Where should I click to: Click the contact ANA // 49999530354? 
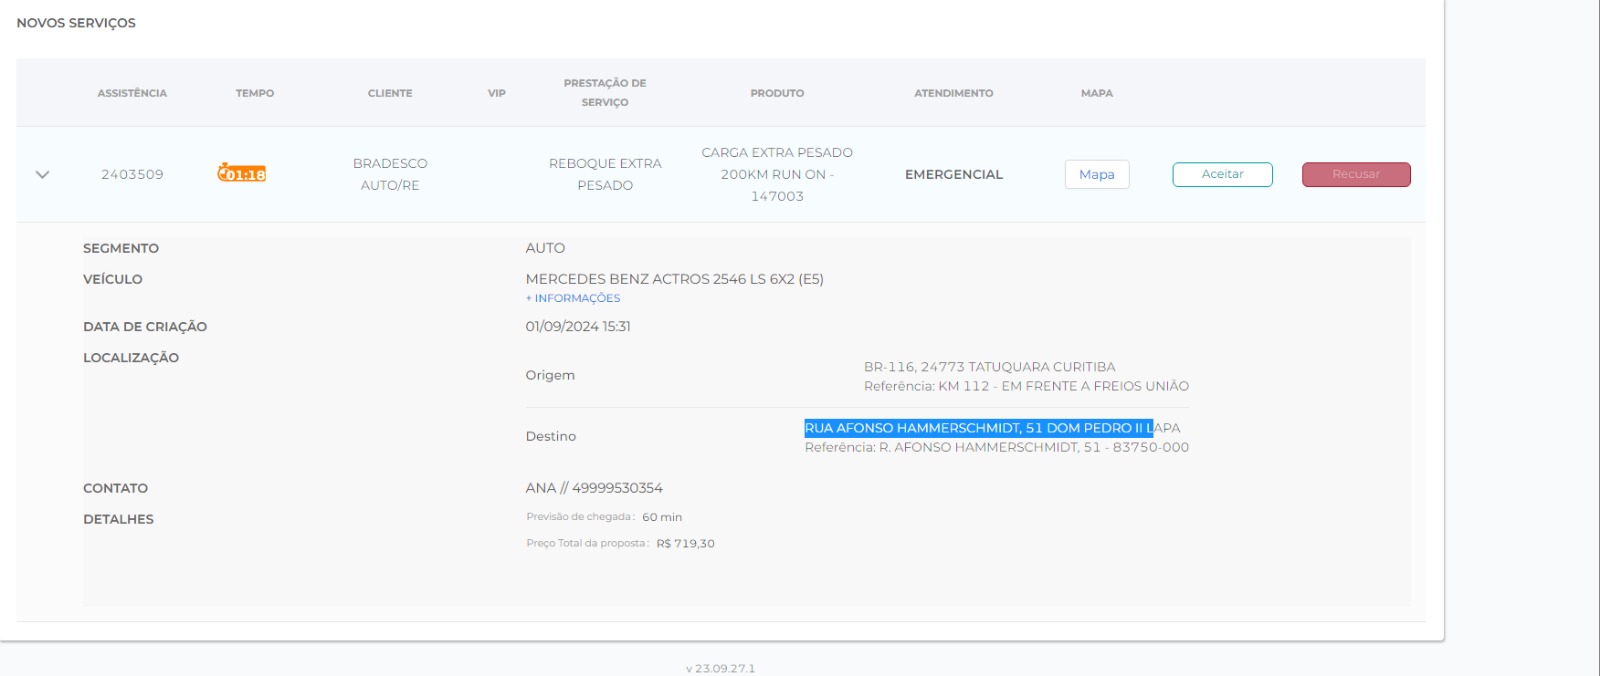tap(594, 488)
